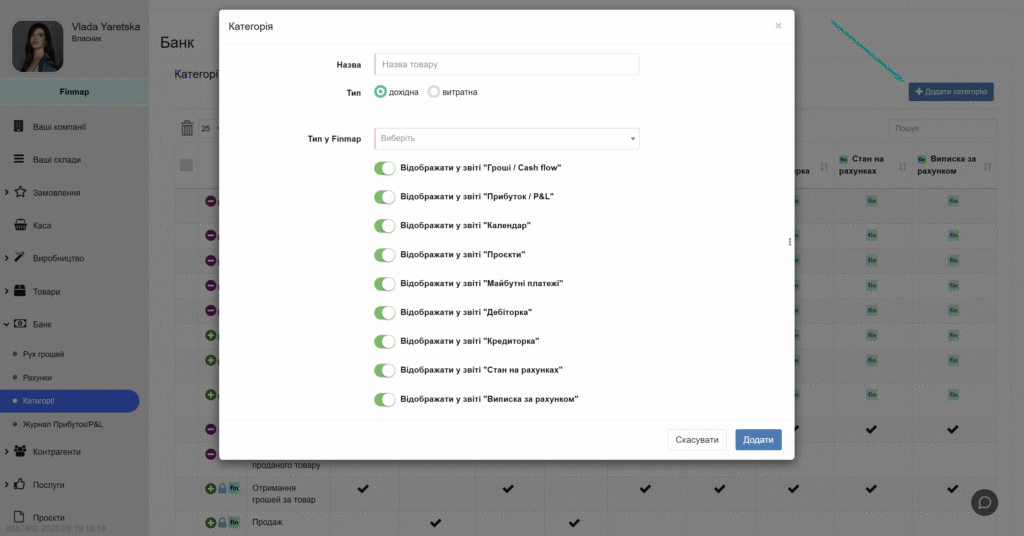The image size is (1024, 536).
Task: Click the trash delete icon
Action: click(187, 128)
